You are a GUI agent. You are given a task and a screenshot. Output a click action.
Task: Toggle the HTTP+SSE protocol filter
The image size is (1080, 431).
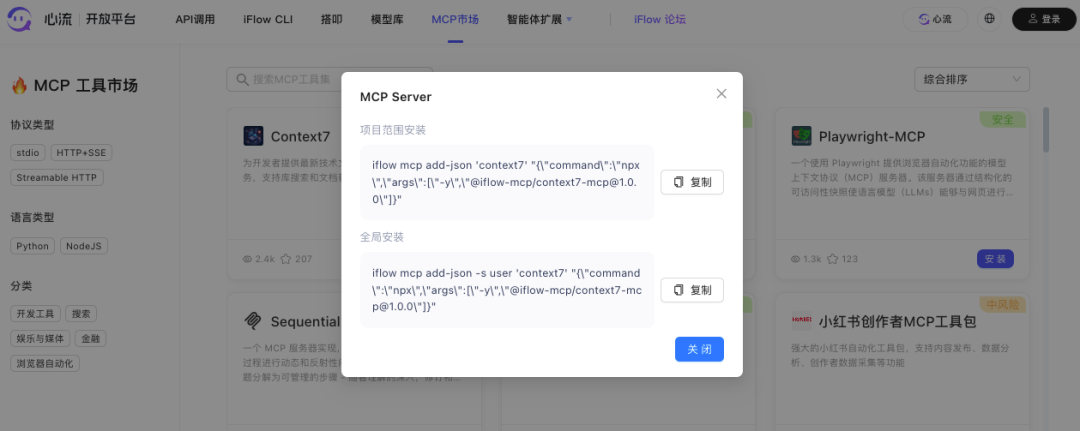pos(81,153)
